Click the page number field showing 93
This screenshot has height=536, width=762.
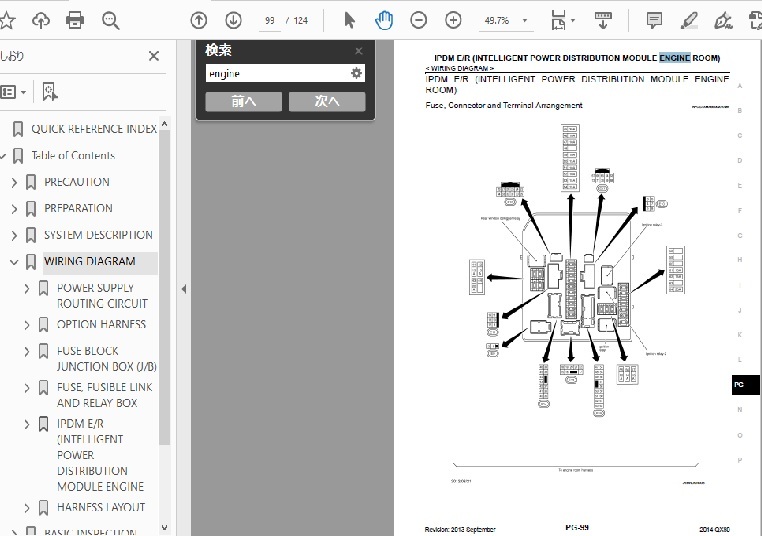tap(270, 21)
